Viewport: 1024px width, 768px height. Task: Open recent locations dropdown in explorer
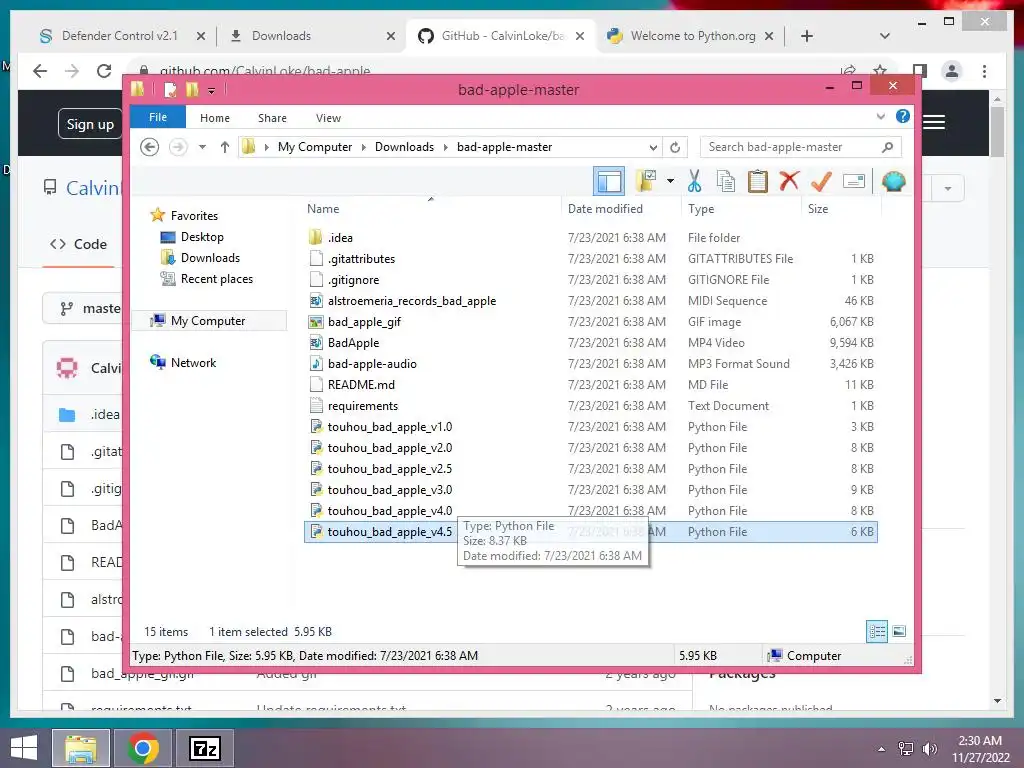202,147
